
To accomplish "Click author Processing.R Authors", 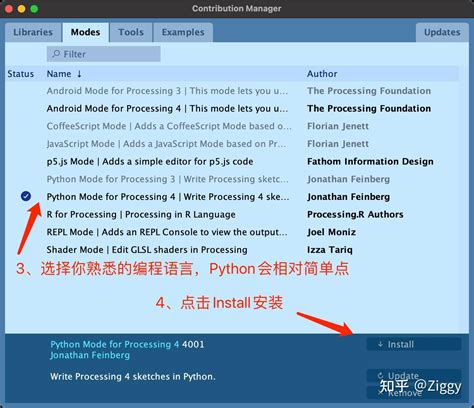I will pyautogui.click(x=355, y=214).
